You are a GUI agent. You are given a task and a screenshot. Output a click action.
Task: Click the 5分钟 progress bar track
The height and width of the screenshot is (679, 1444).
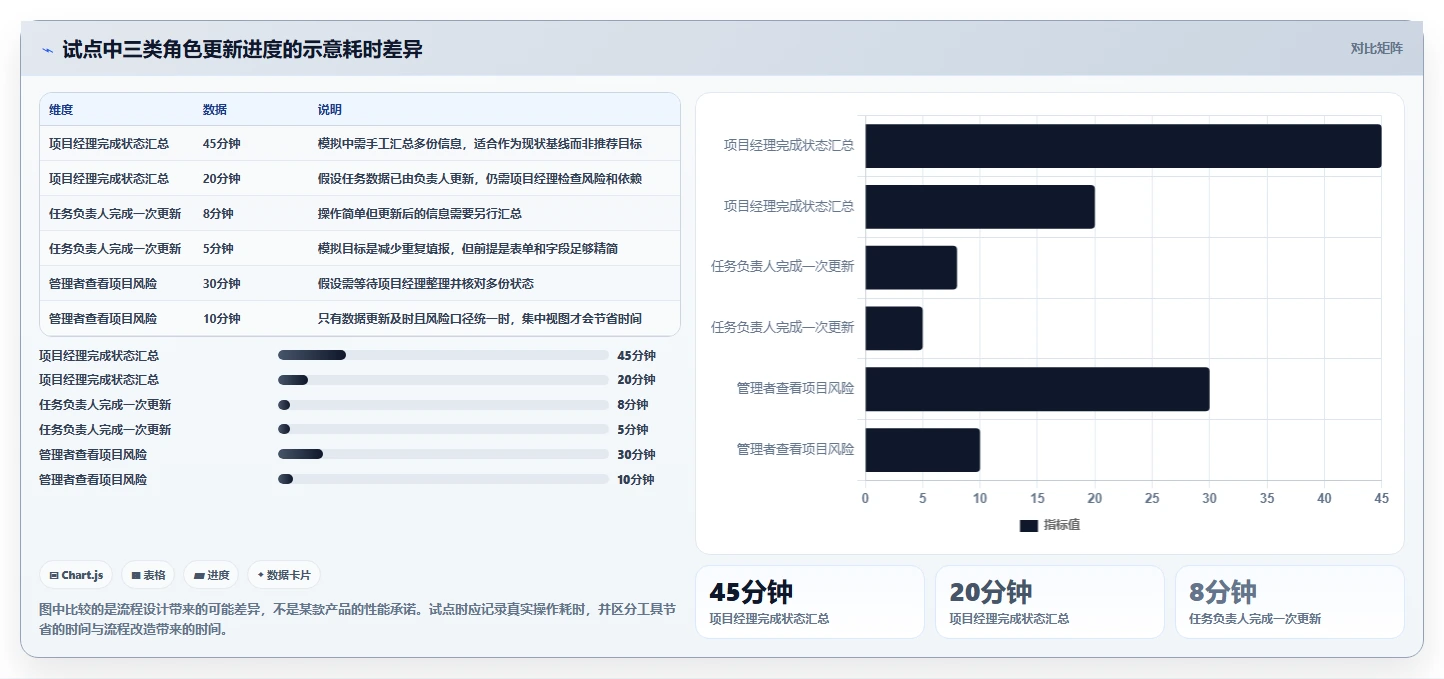[443, 430]
